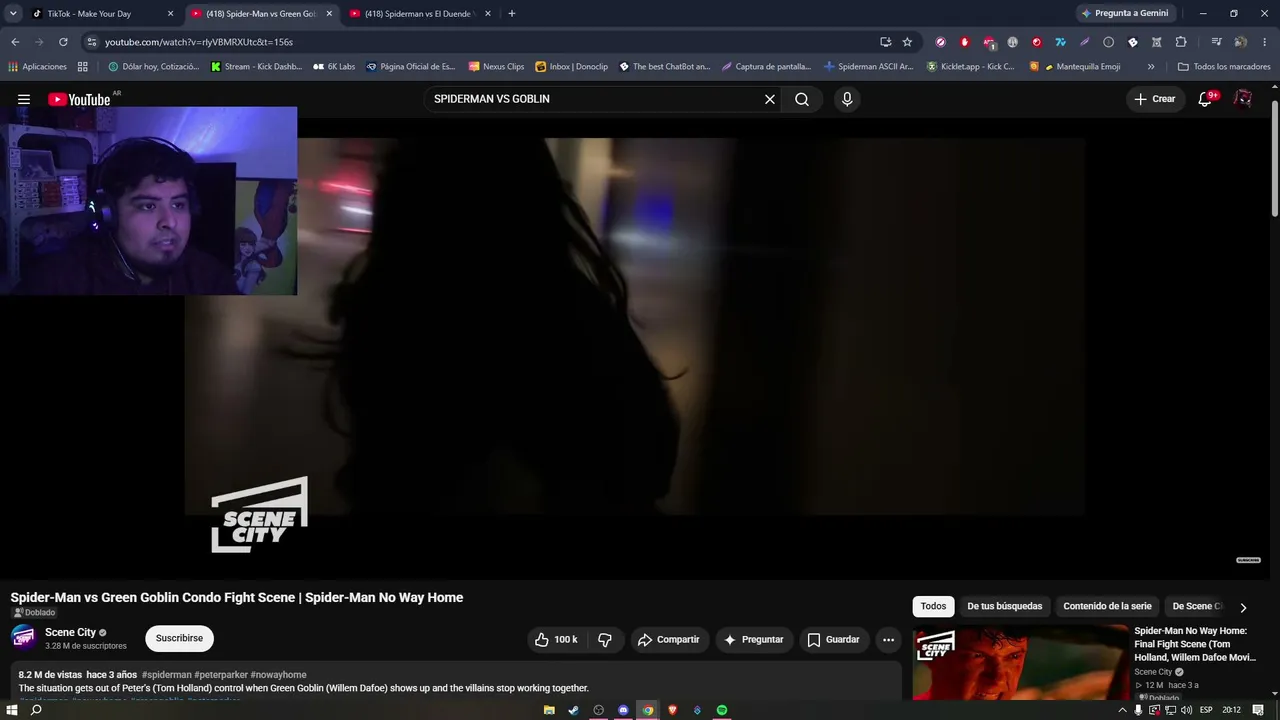Install app icon in address bar
1280x720 pixels.
(885, 42)
